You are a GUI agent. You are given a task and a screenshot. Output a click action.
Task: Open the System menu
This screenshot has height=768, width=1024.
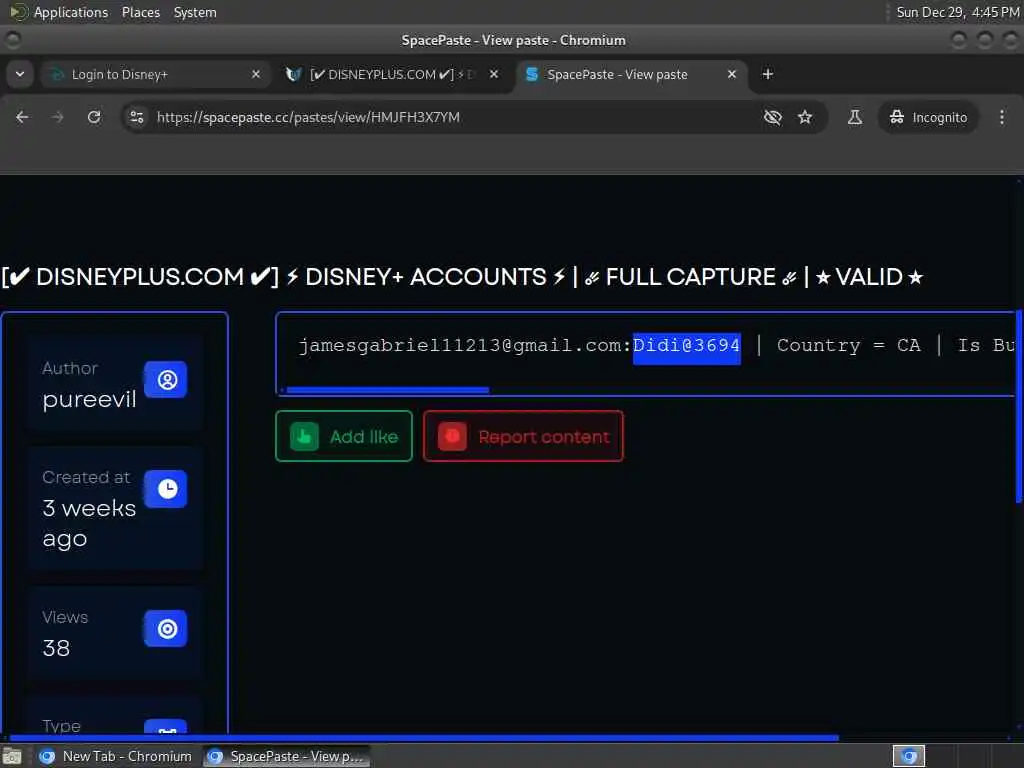(195, 12)
